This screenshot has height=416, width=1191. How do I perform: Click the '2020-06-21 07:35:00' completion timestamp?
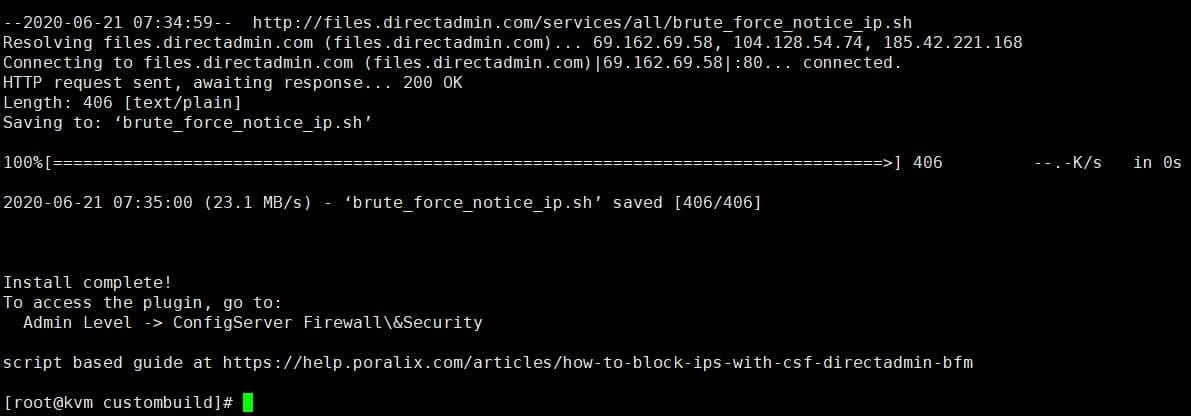coord(97,202)
